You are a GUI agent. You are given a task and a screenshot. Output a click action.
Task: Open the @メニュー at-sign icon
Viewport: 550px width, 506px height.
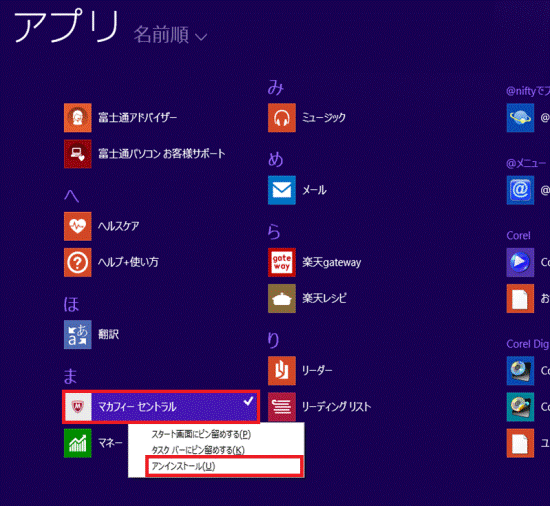(x=520, y=190)
